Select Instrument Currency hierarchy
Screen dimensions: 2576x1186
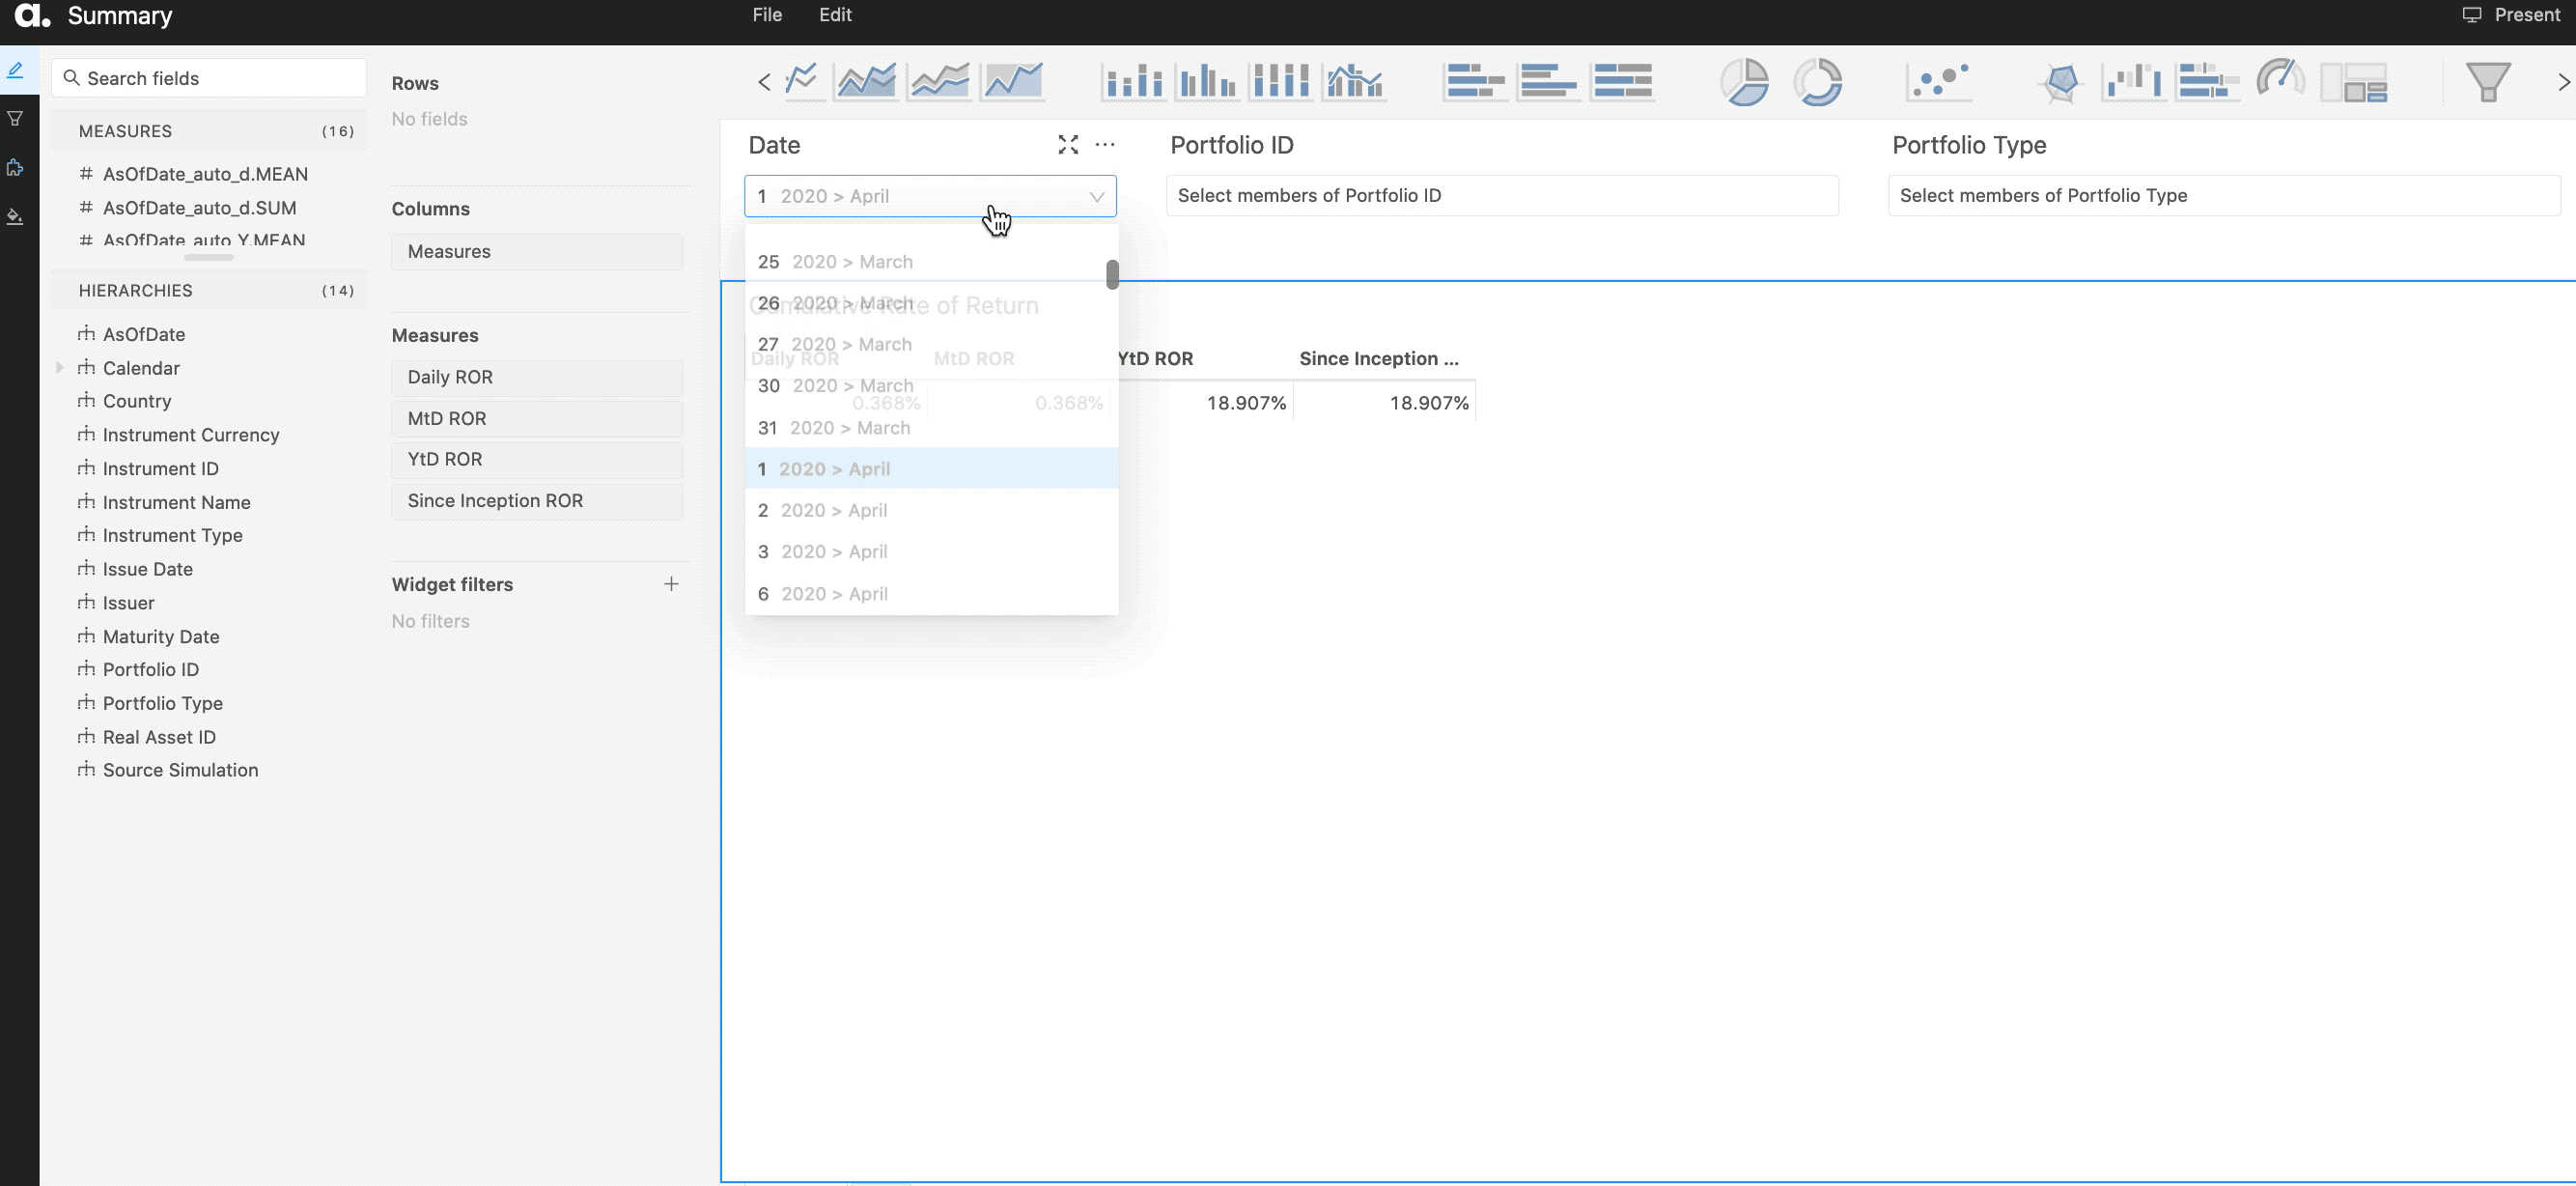tap(191, 435)
